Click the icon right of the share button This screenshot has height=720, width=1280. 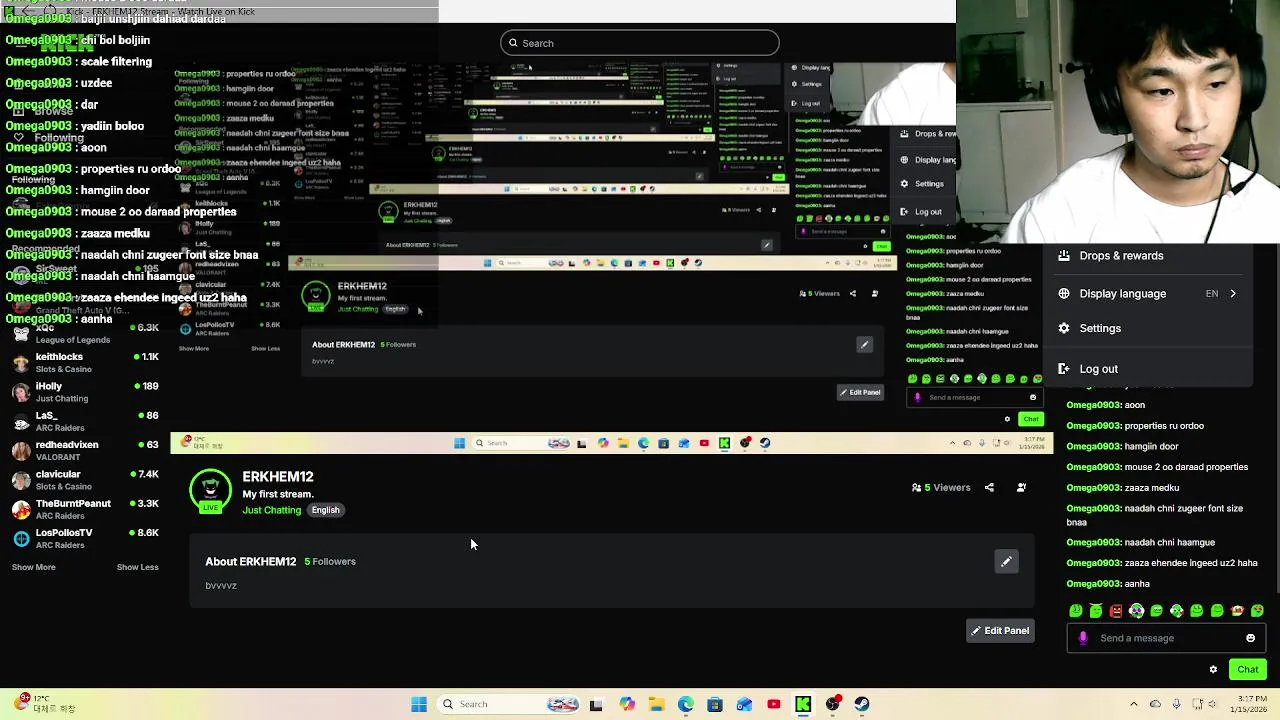pos(1021,488)
